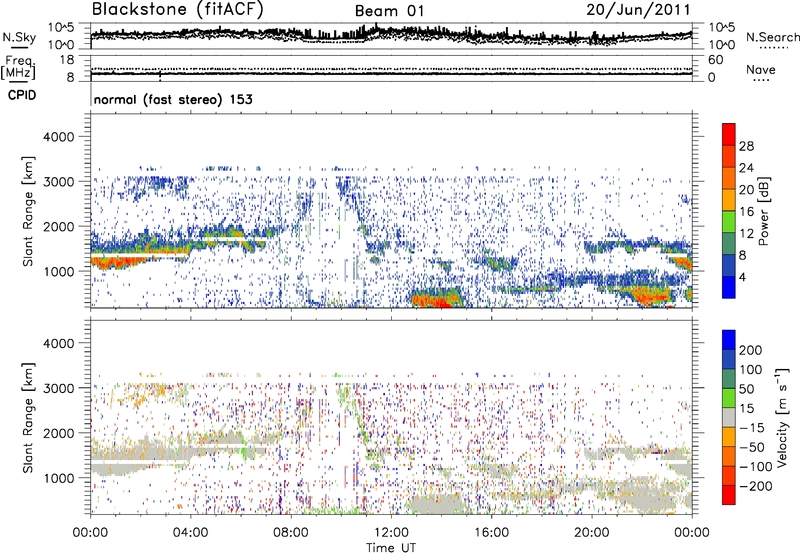Click the "50" tick on Velocity colorbar
The width and height of the screenshot is (800, 554).
(746, 389)
